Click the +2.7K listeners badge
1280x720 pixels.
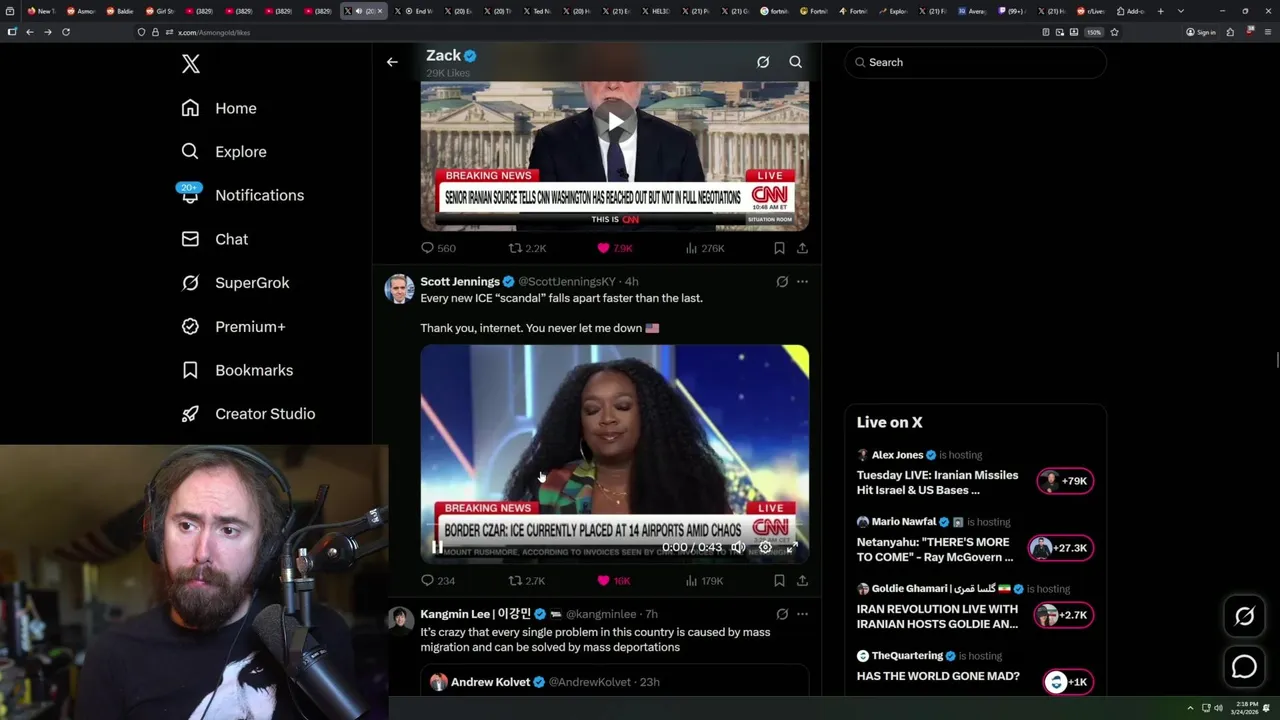click(1064, 615)
